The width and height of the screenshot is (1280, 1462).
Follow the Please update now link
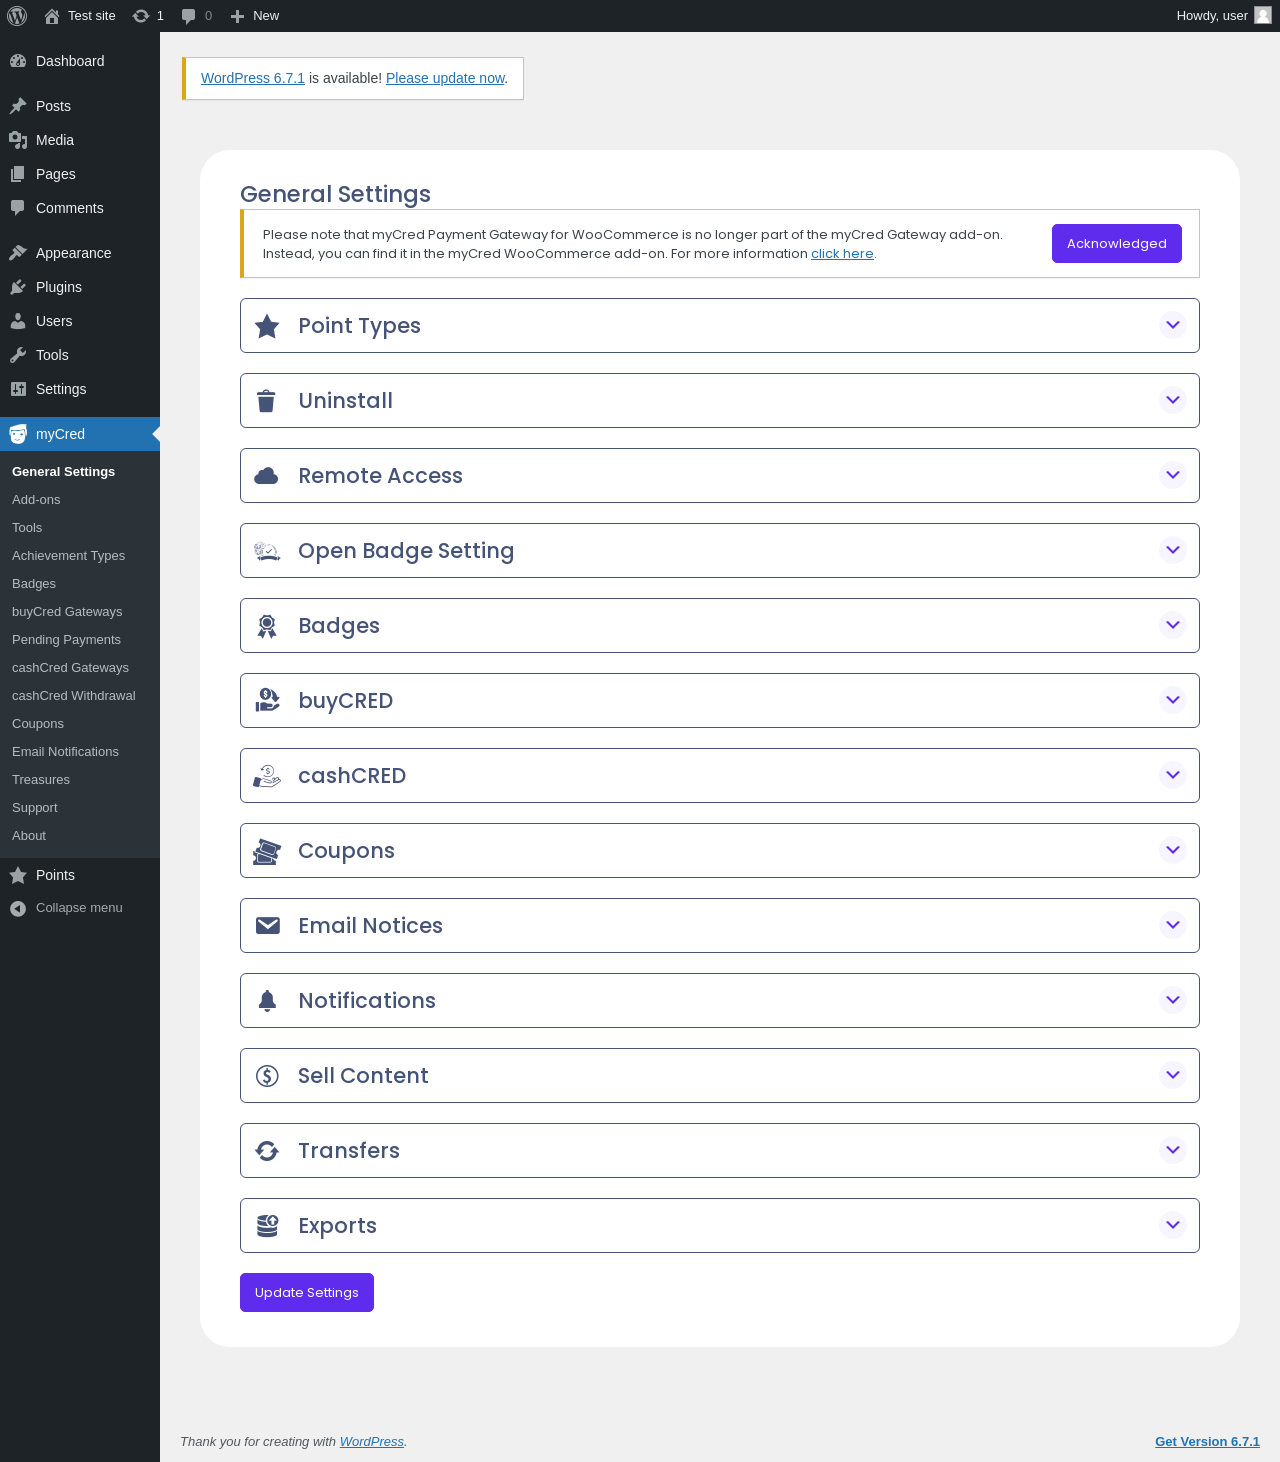(445, 78)
